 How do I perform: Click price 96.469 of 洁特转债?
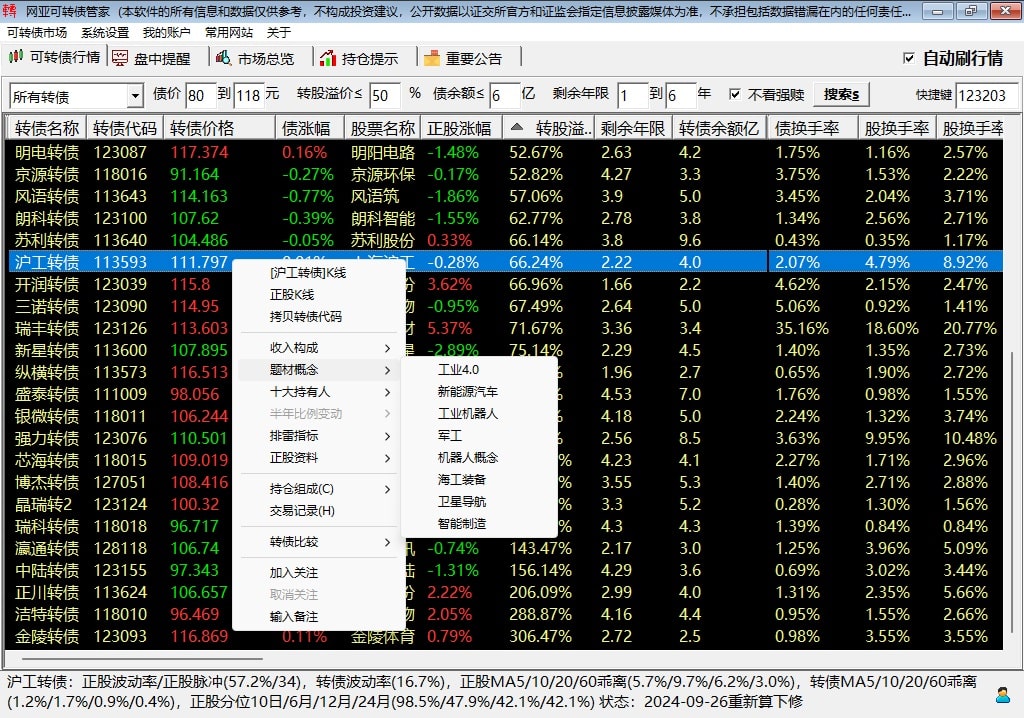point(195,615)
